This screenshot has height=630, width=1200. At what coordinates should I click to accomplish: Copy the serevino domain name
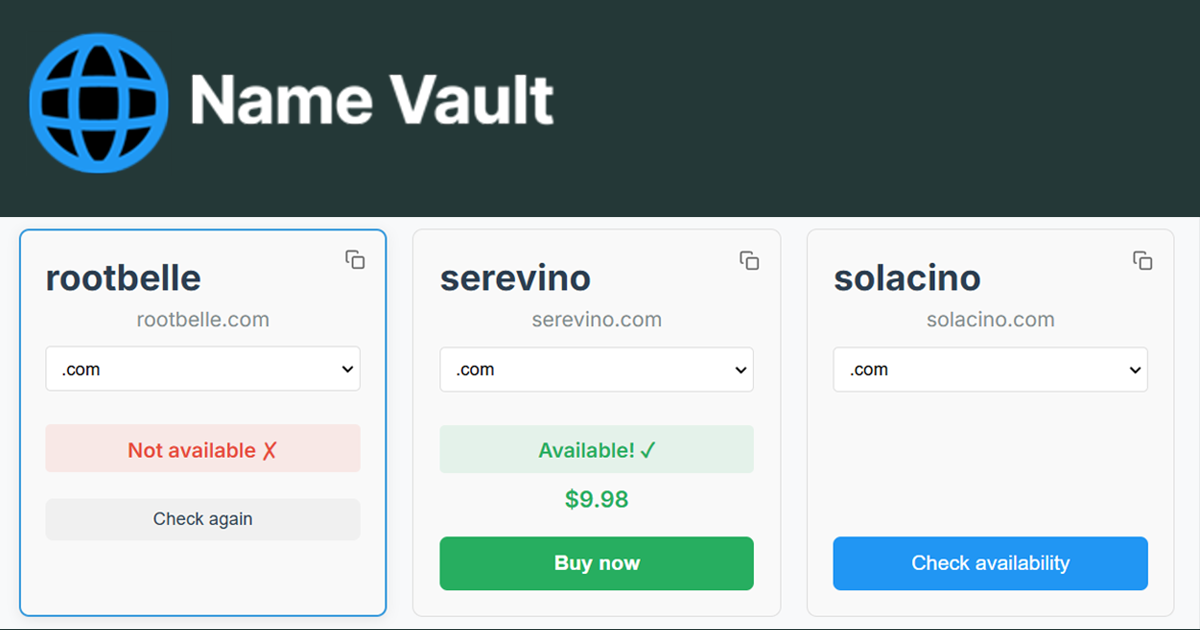pyautogui.click(x=749, y=259)
